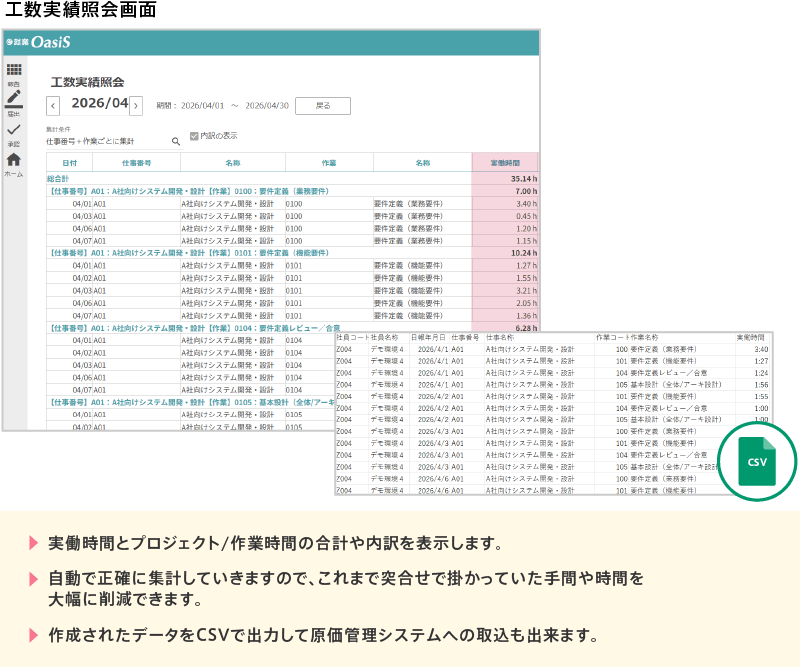
Task: Open the 集計条件 selection field
Action: point(113,141)
